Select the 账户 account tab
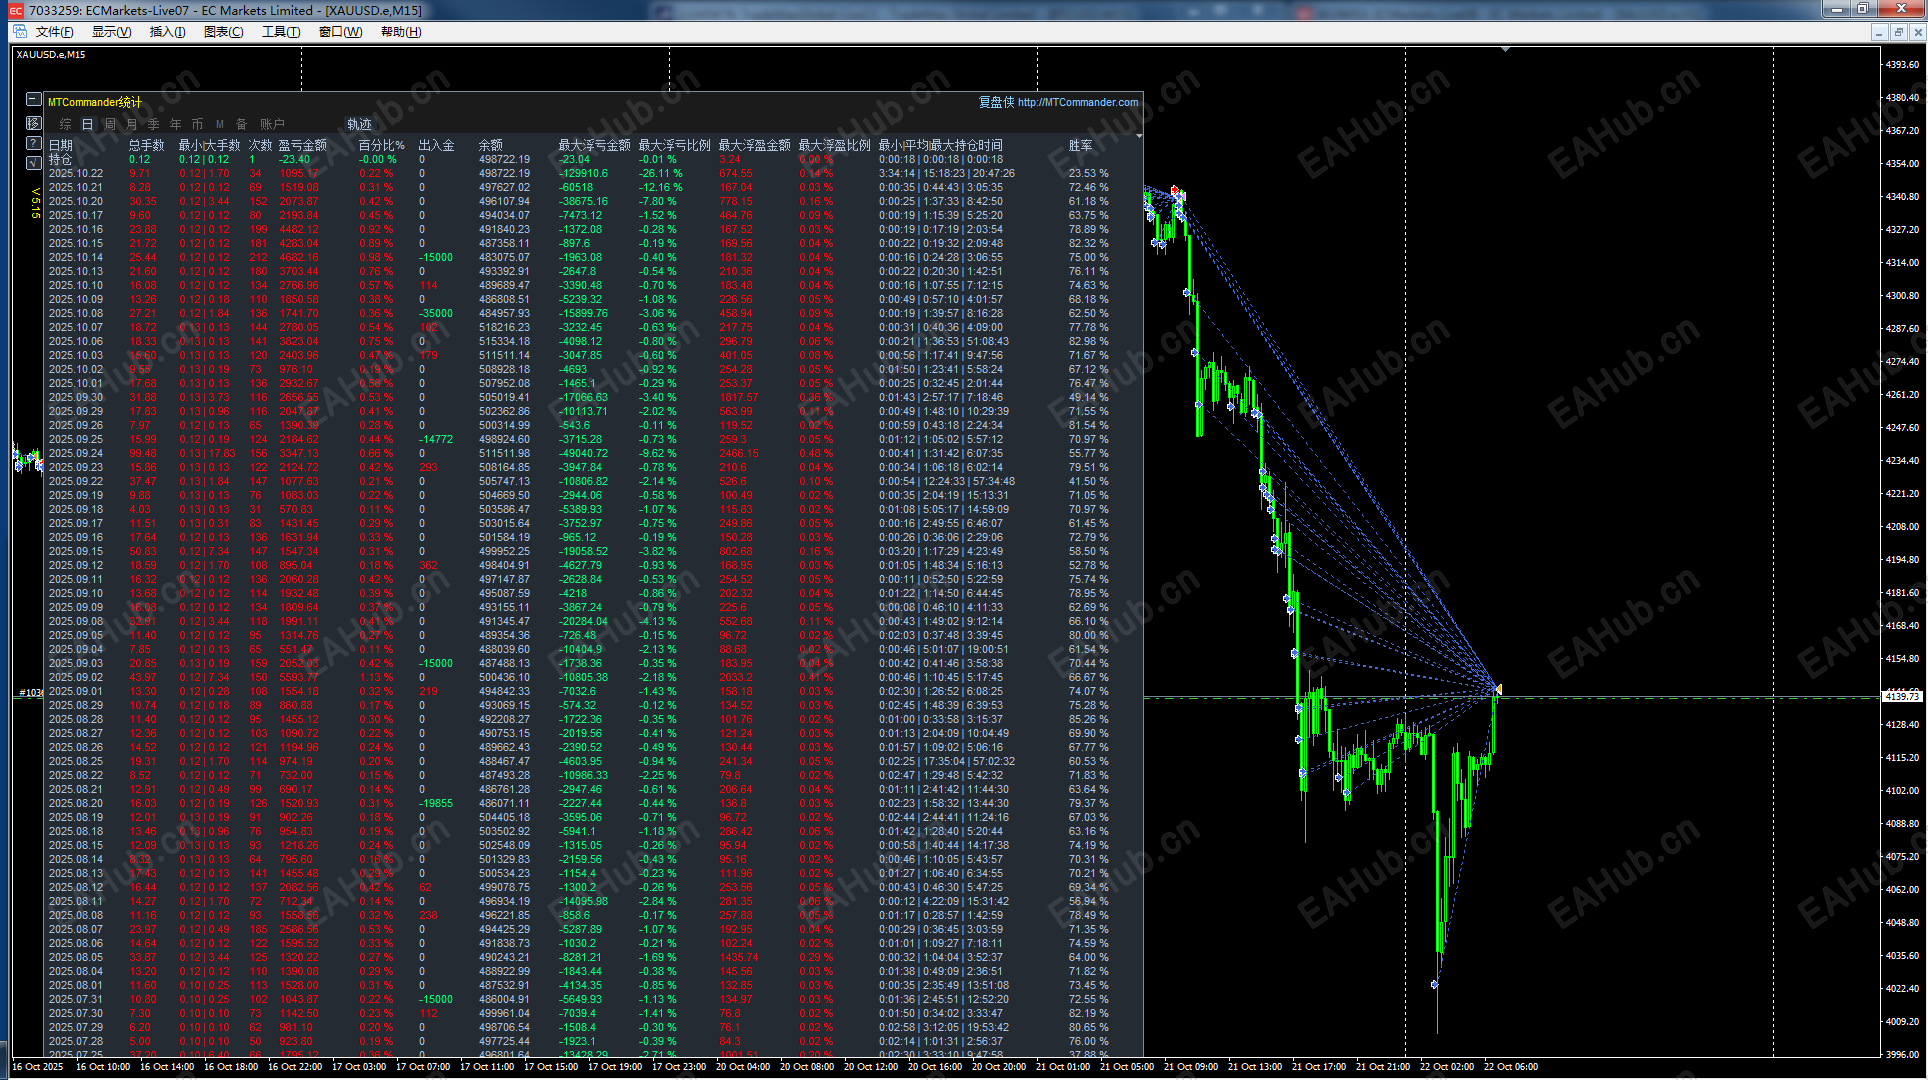1928x1080 pixels. coord(272,124)
